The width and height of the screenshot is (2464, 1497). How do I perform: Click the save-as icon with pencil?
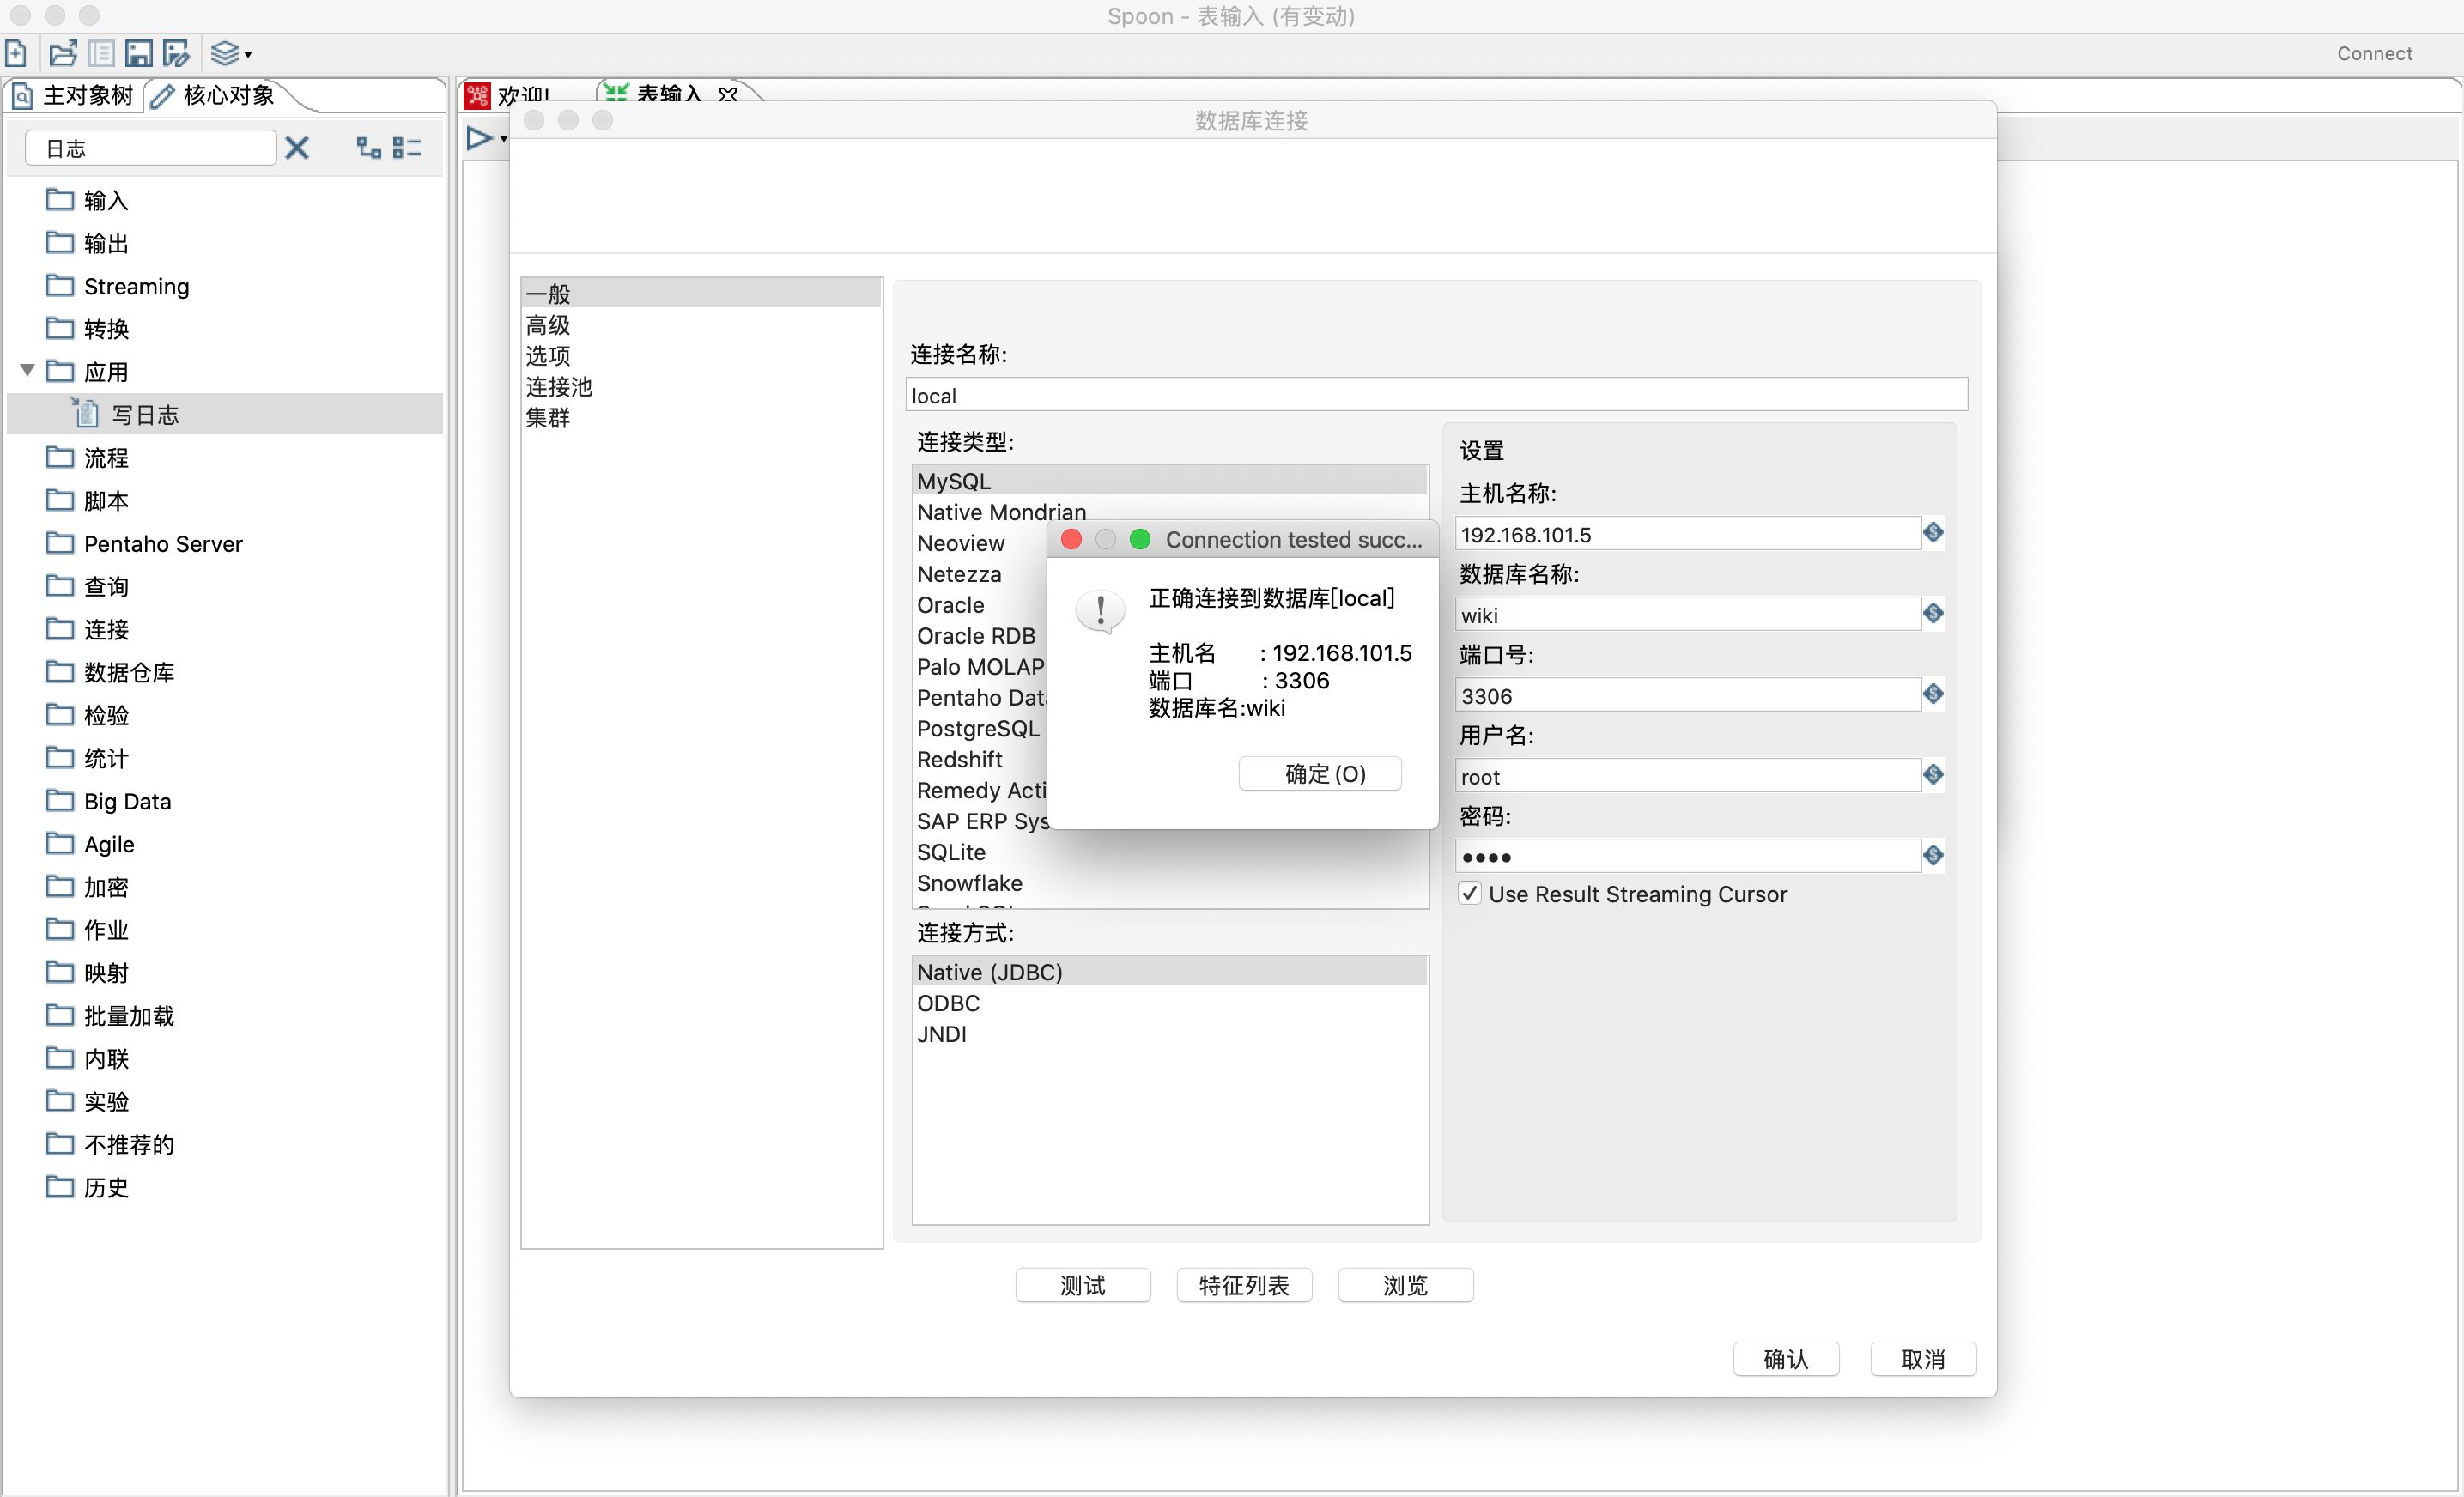[x=176, y=53]
